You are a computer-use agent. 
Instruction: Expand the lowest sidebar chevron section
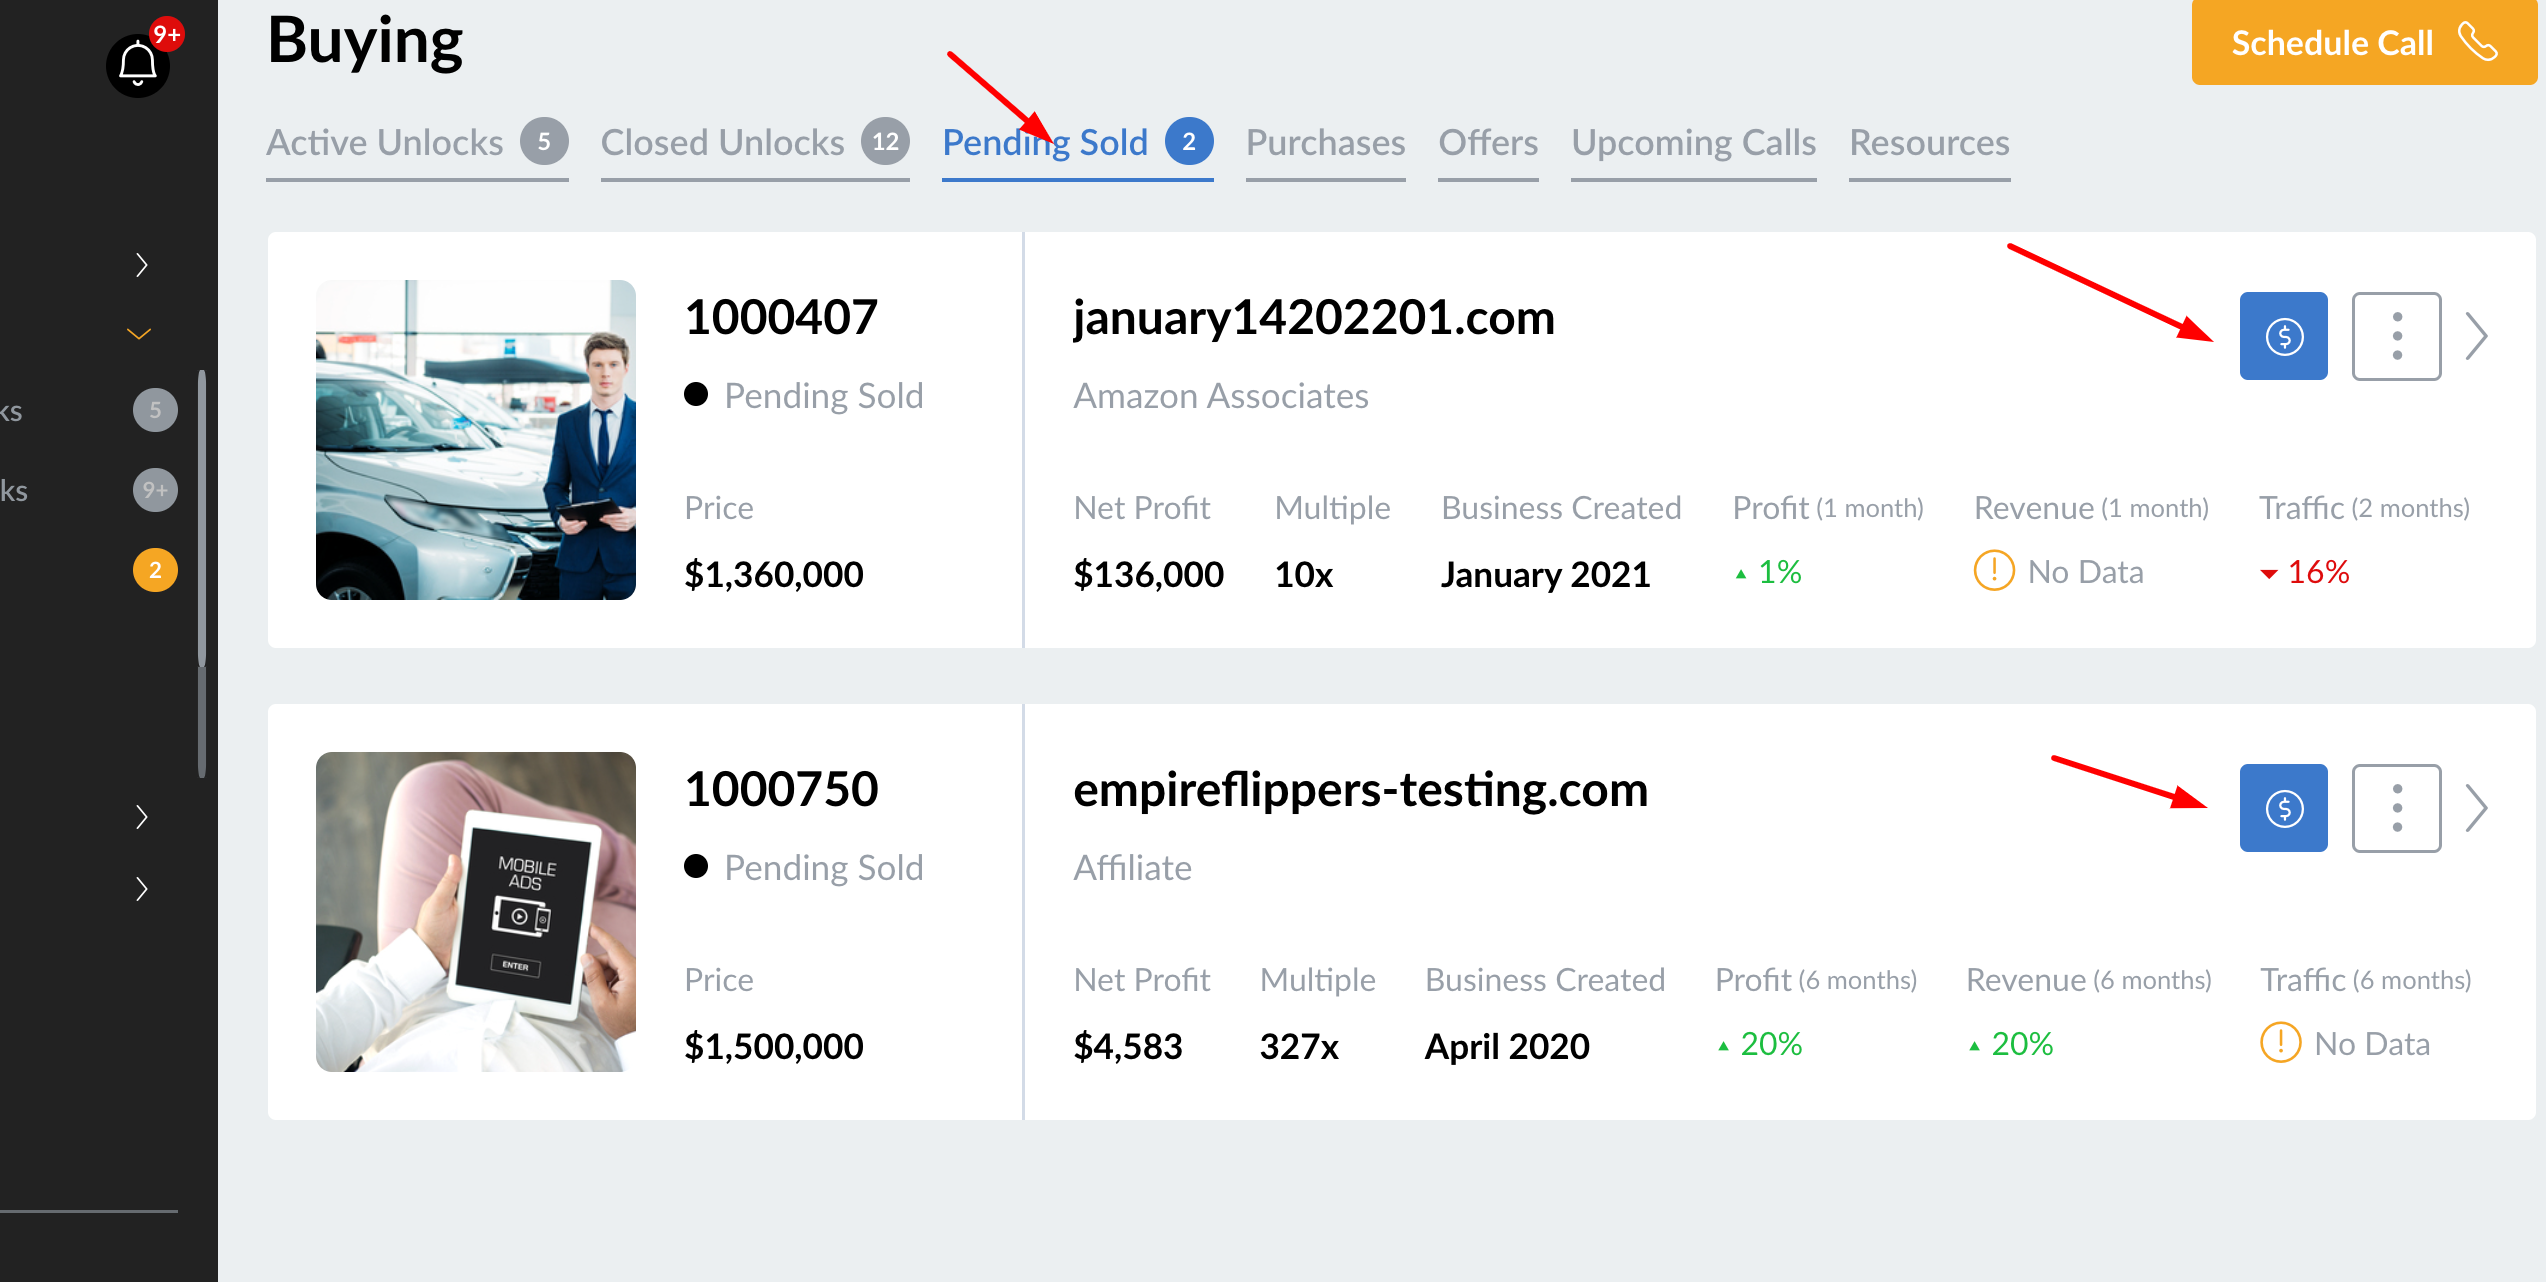coord(141,889)
